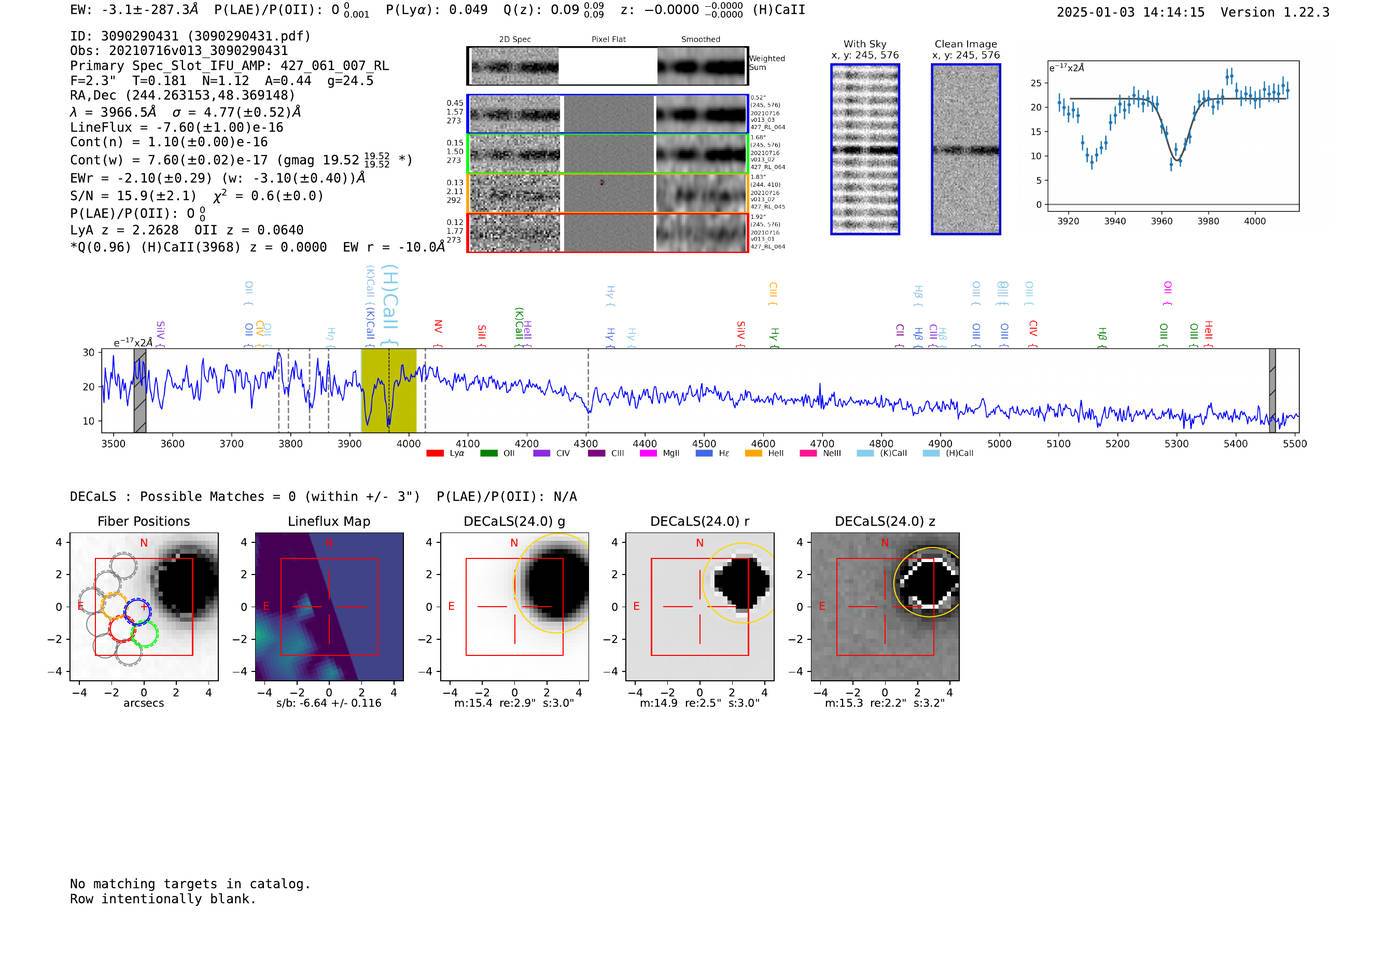The height and width of the screenshot is (953, 1400).
Task: Click the With Sky 2D image
Action: (x=865, y=149)
